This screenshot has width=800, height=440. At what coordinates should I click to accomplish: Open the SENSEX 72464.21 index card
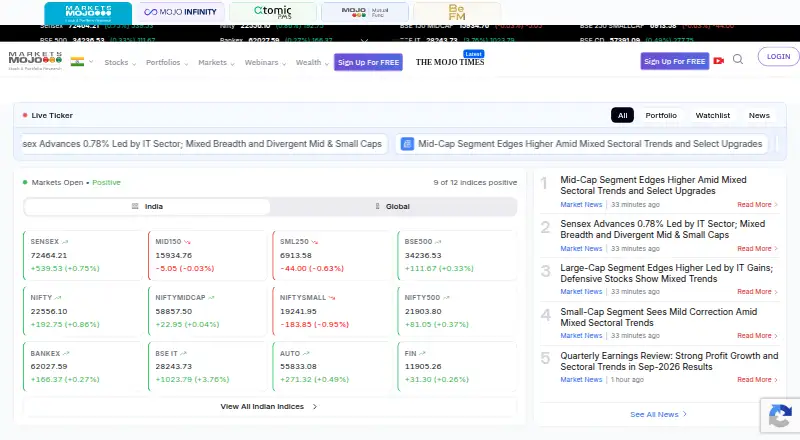(82, 255)
